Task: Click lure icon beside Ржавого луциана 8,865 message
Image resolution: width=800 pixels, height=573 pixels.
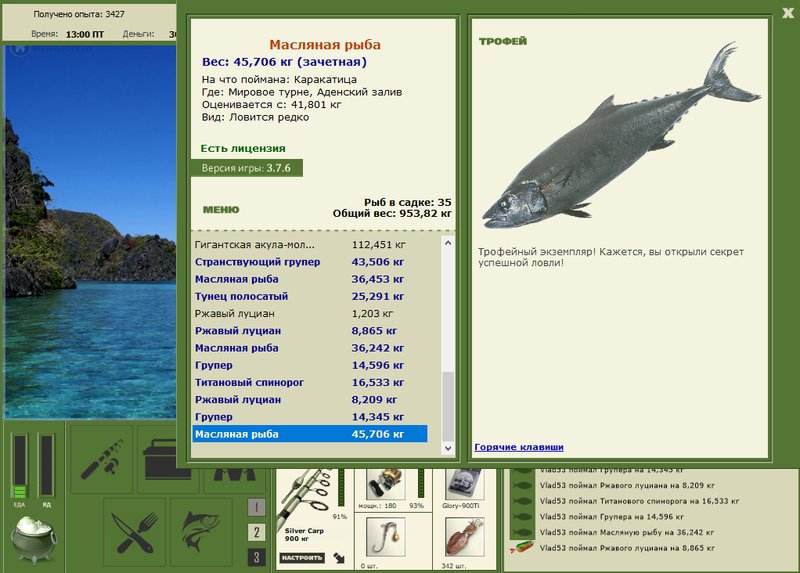Action: coord(521,548)
